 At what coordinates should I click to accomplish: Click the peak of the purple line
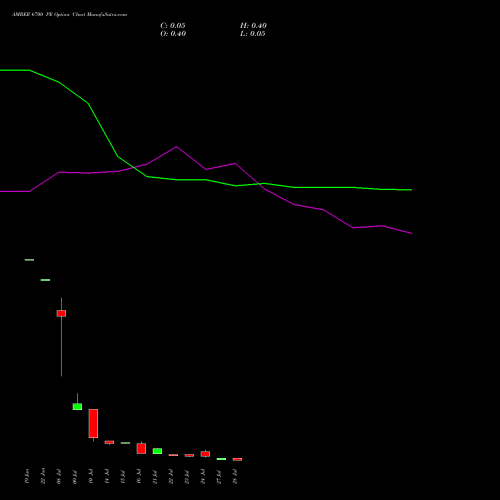(x=176, y=146)
